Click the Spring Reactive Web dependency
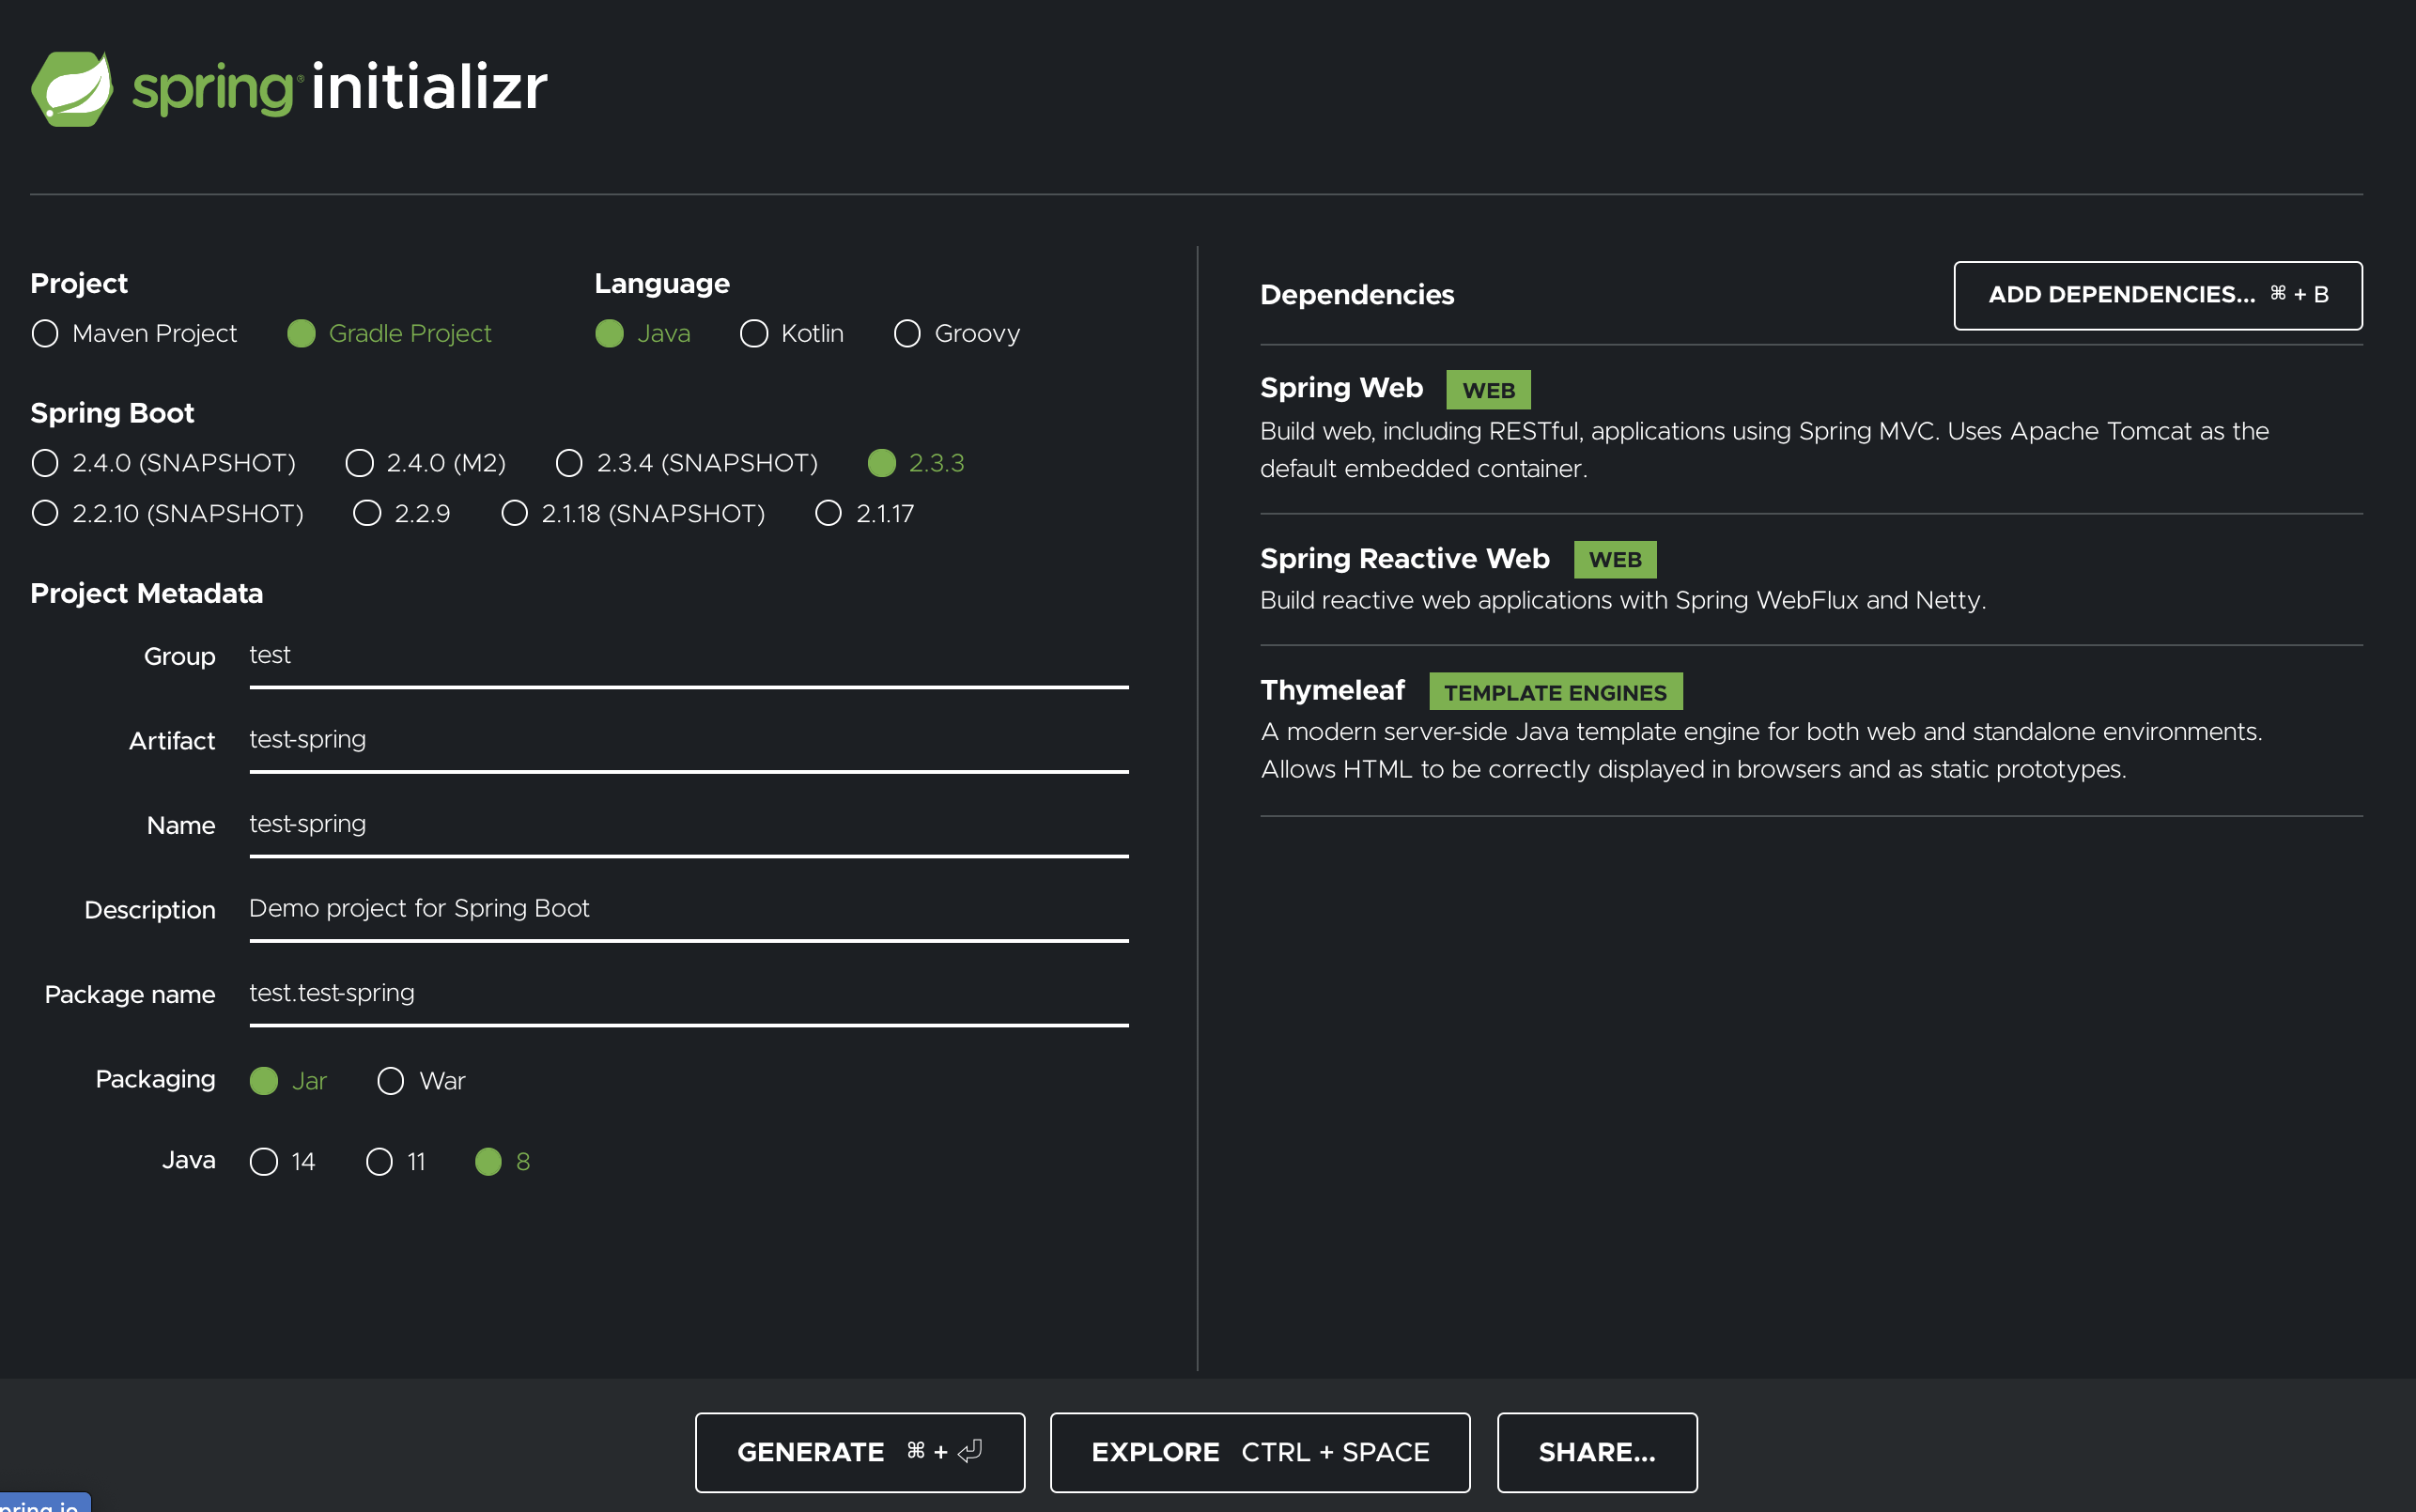Screen dimensions: 2416x1512 (x=1404, y=558)
